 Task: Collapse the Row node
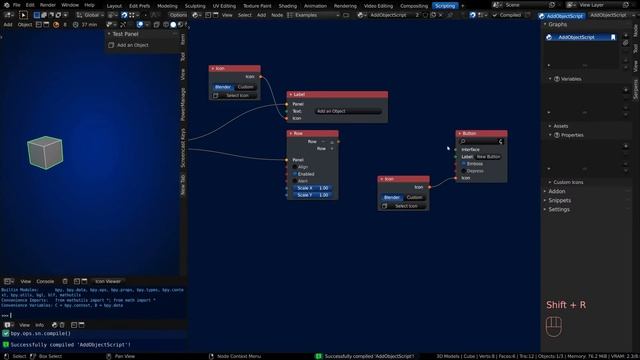(x=291, y=133)
